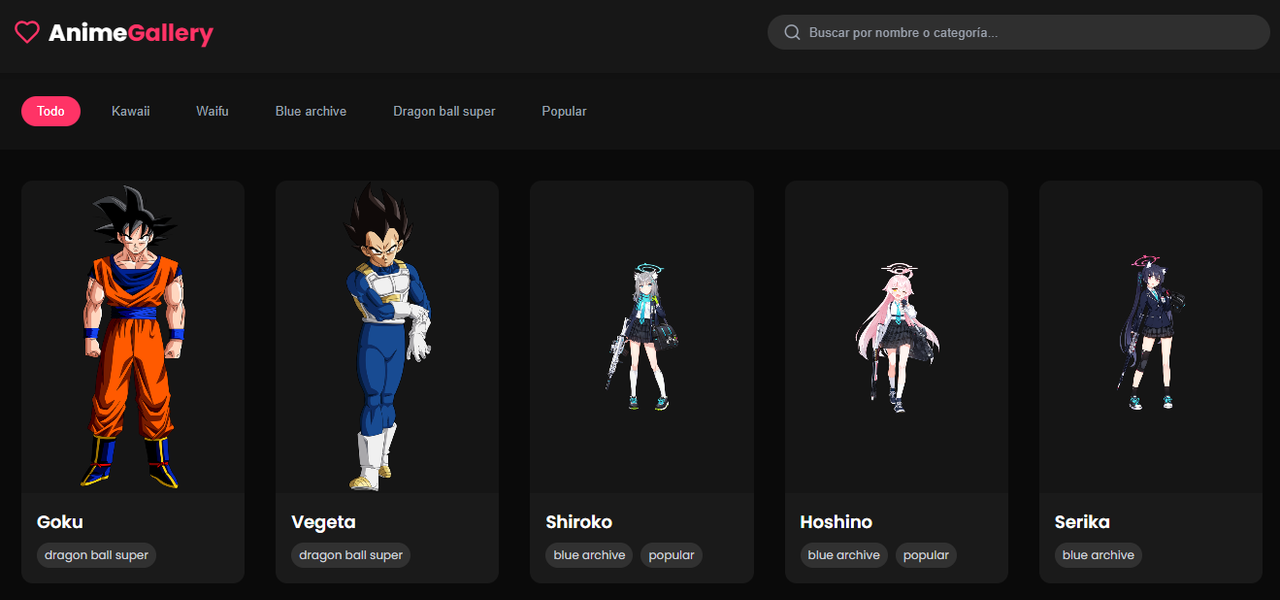Click Hoshino's popular tag

[x=926, y=555]
